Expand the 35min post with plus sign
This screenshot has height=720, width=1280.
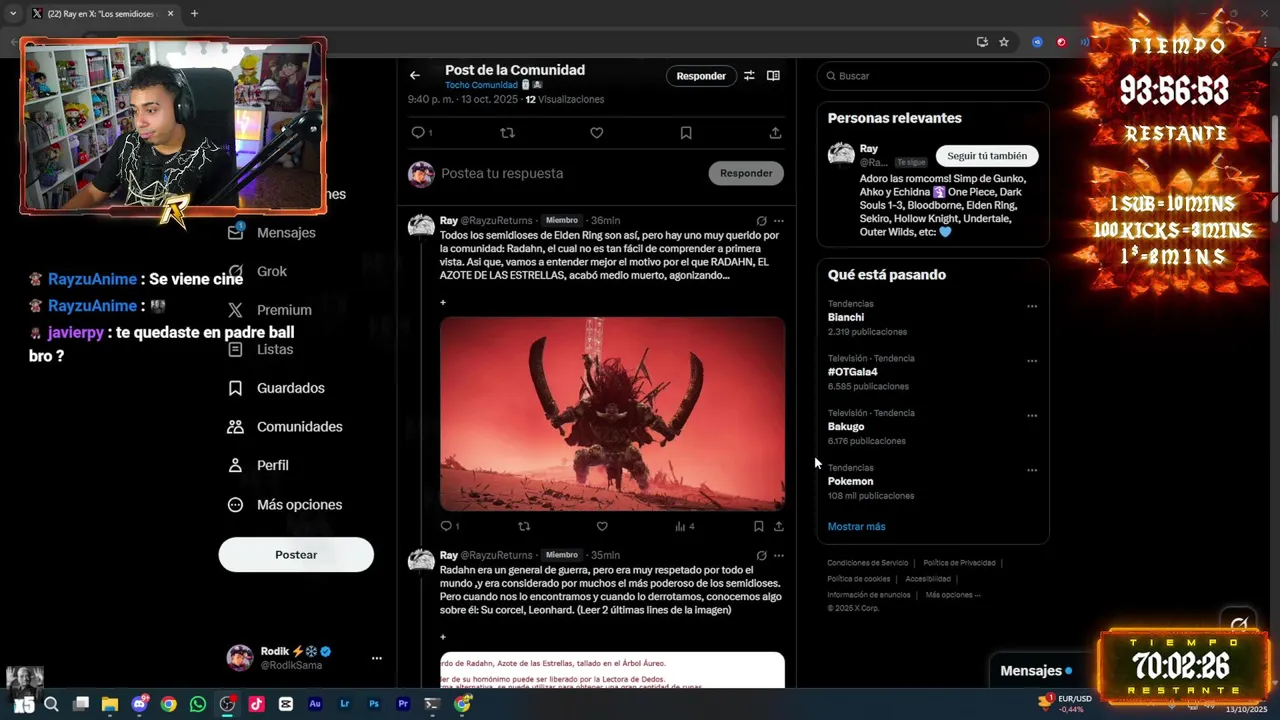tap(443, 636)
